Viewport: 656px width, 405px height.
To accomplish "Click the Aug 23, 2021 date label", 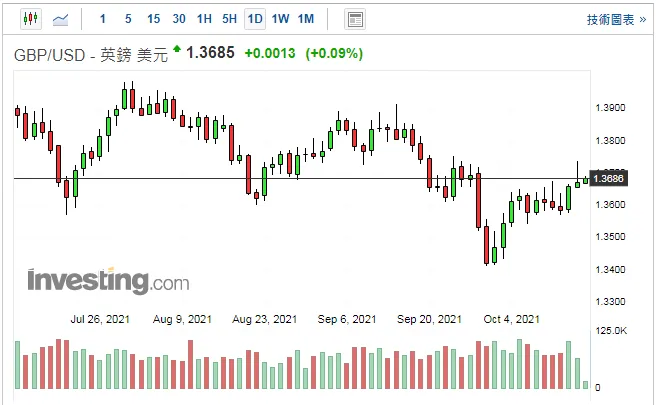I will [264, 319].
